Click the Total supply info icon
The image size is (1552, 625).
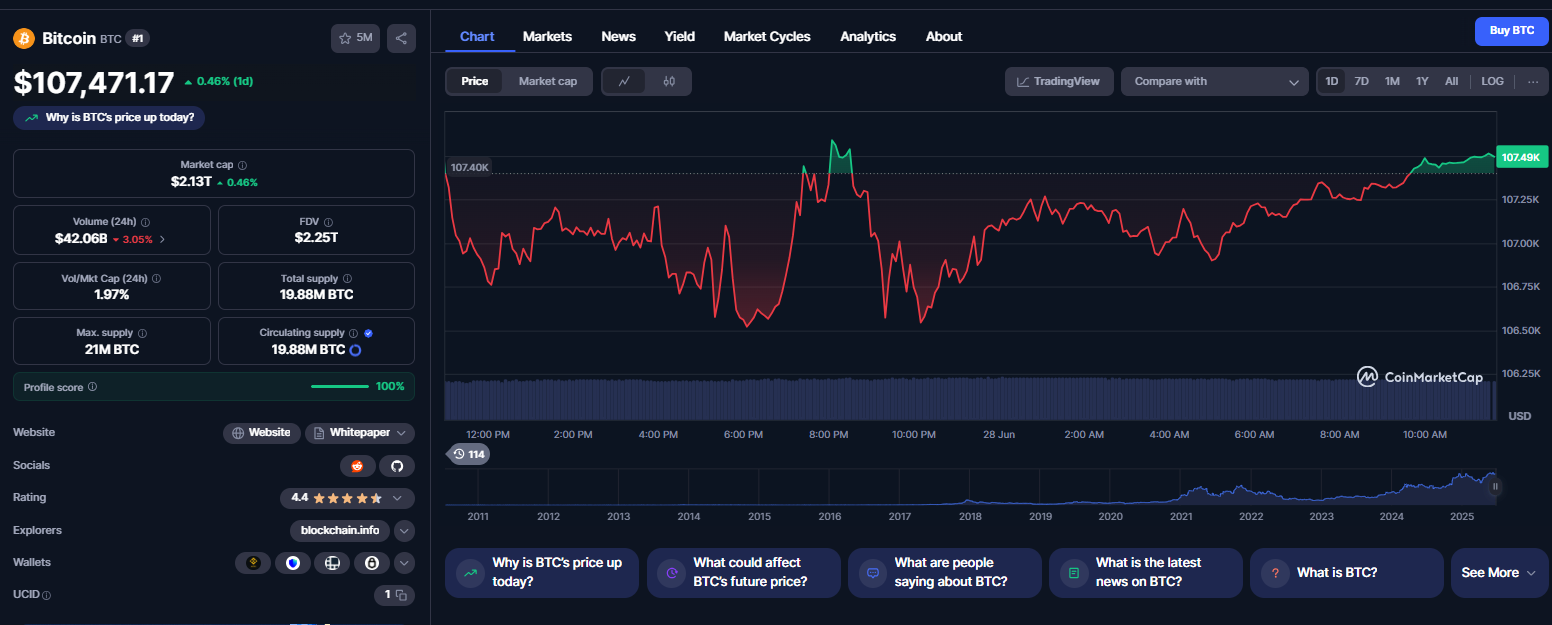tap(347, 279)
